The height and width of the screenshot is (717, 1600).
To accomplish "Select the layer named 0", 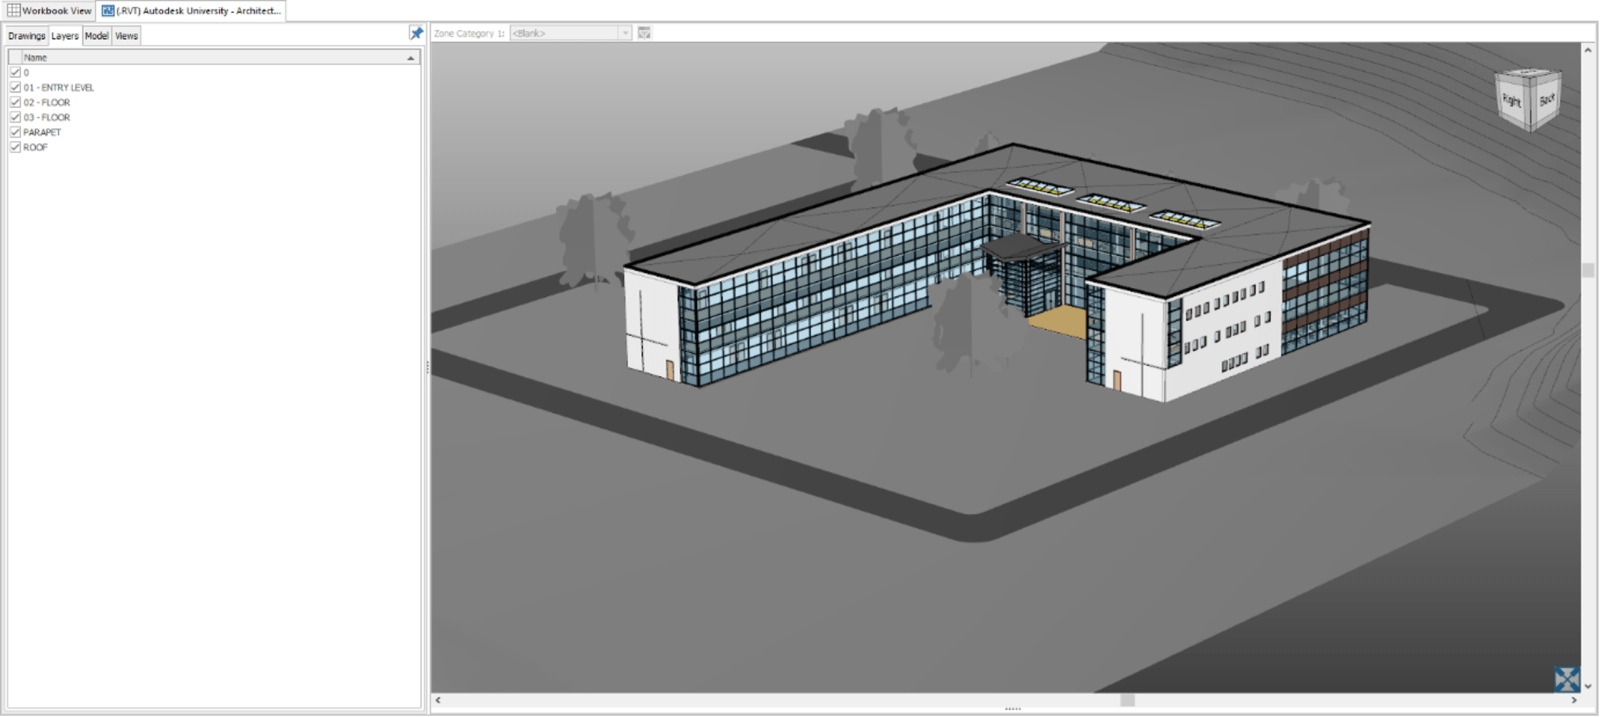I will coord(26,72).
